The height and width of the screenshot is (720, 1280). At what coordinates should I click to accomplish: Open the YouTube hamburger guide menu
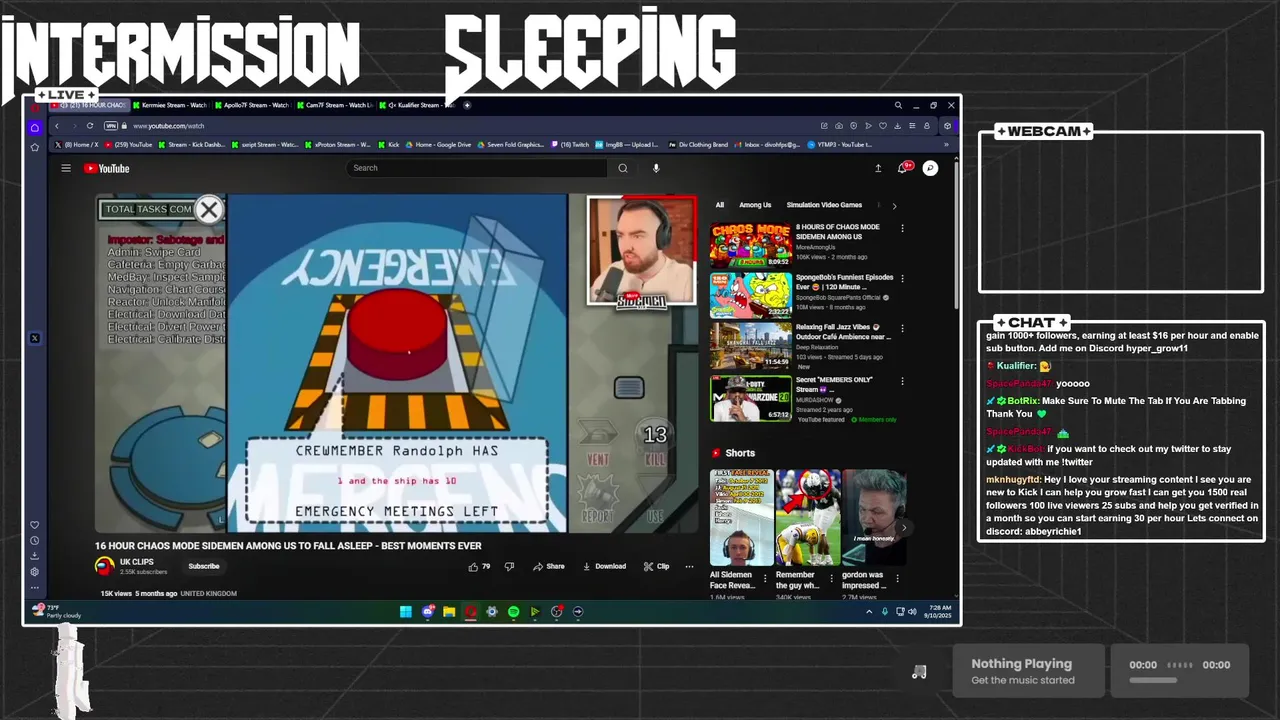[66, 168]
